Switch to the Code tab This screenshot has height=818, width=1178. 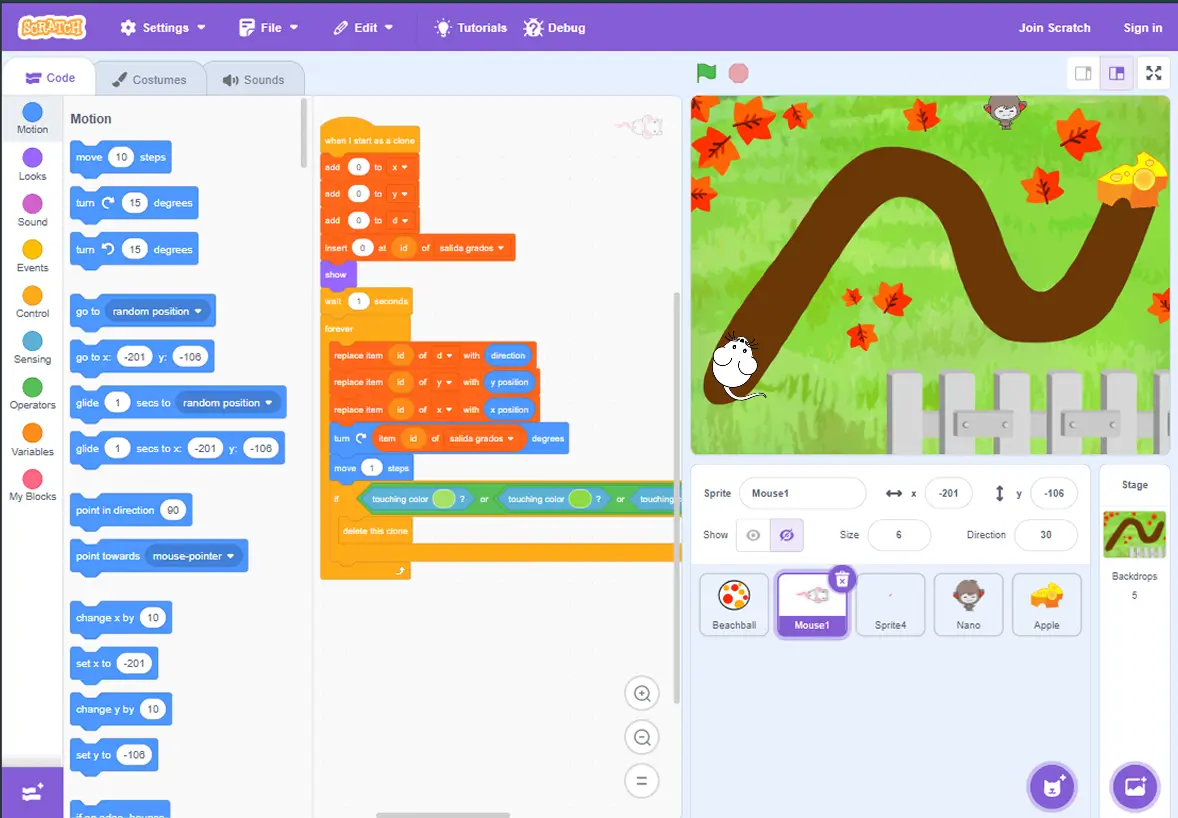(x=50, y=78)
